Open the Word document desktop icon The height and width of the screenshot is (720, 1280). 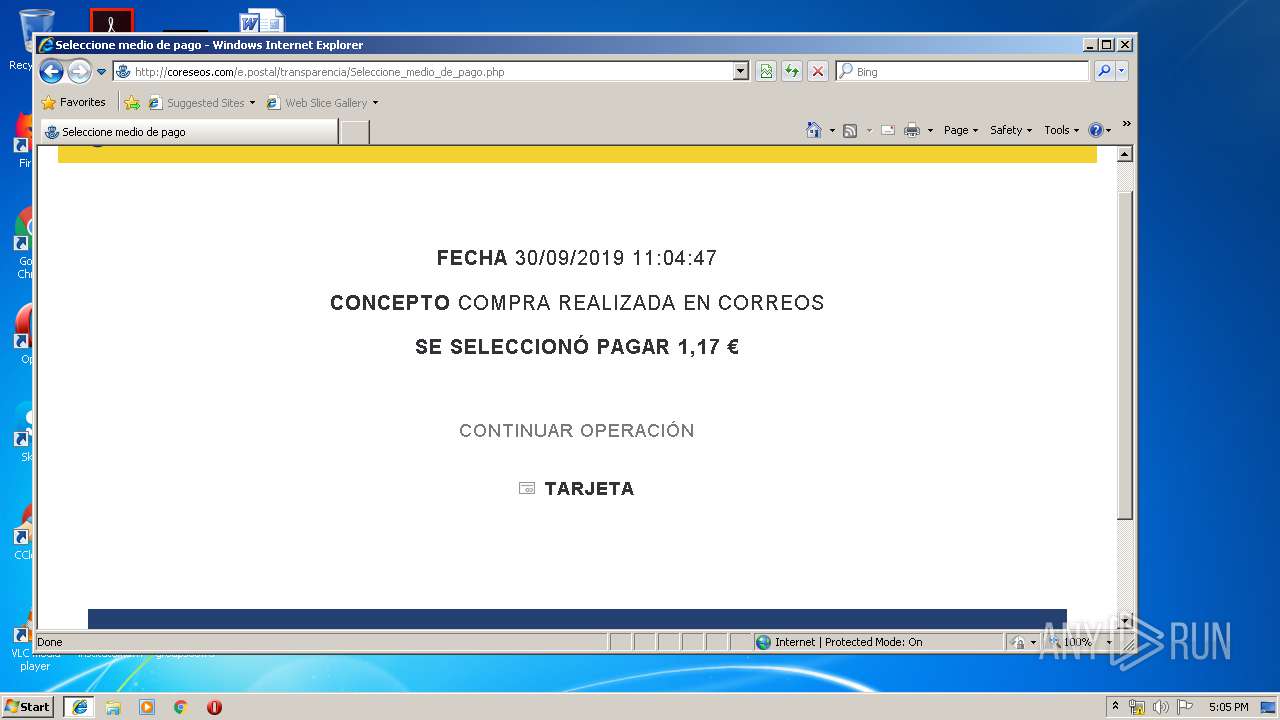(x=261, y=22)
